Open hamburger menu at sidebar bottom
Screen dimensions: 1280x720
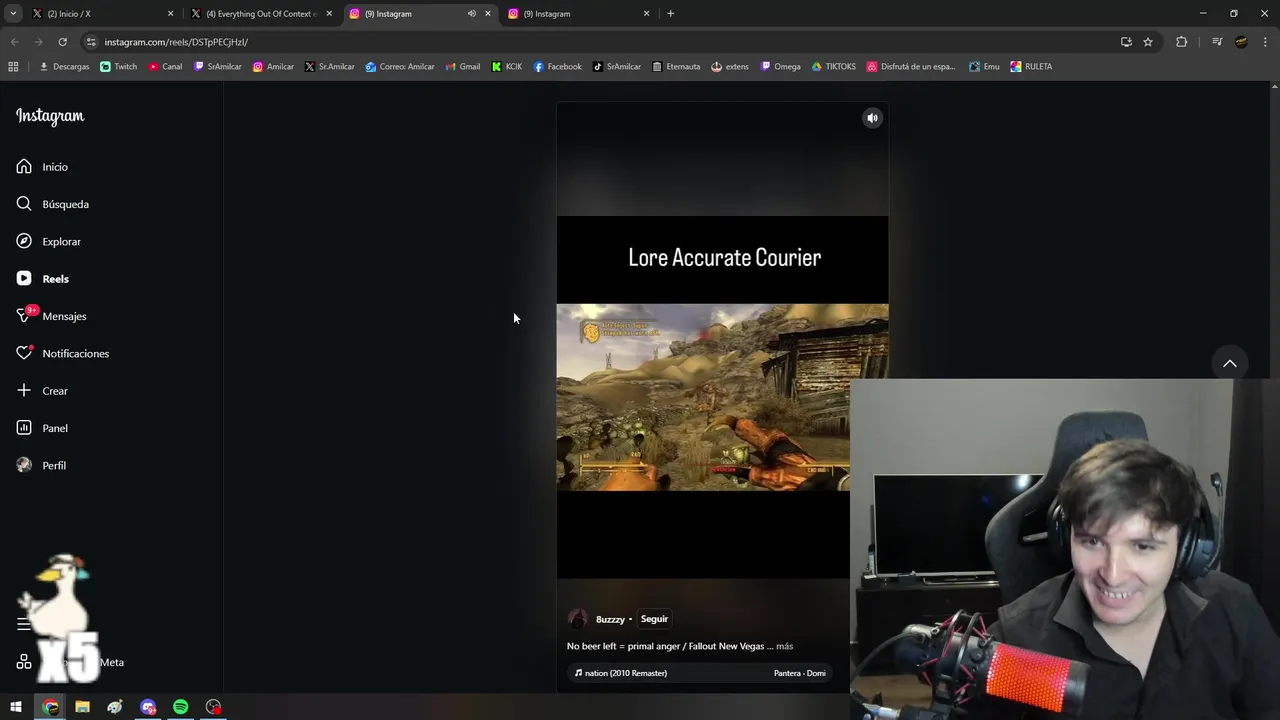click(x=24, y=624)
